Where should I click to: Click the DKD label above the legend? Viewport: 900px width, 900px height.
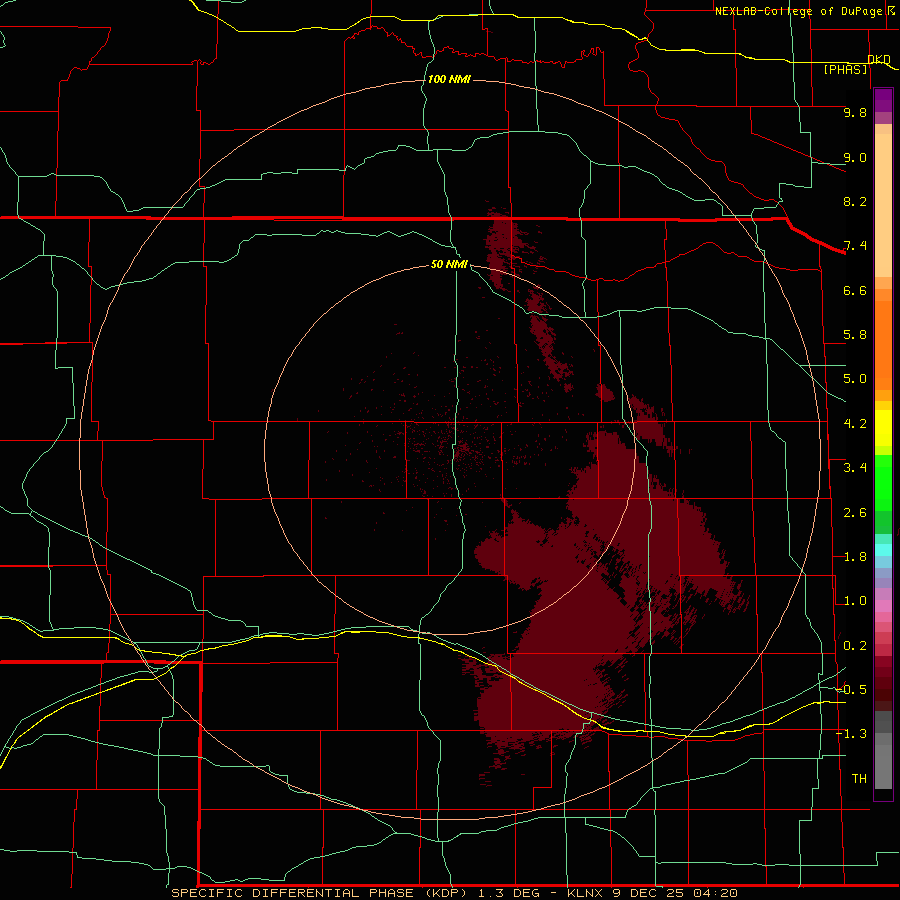[x=879, y=59]
